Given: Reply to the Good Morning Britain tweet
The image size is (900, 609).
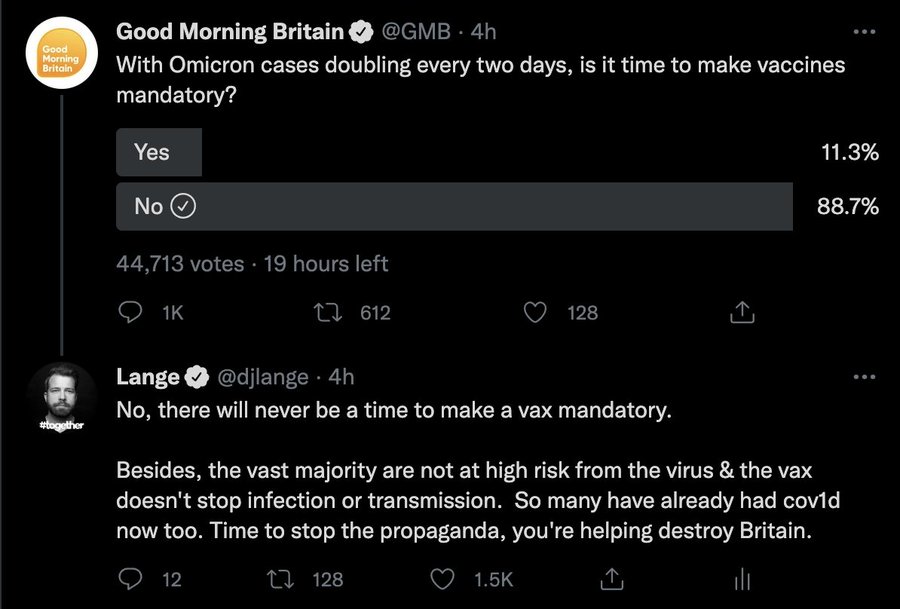Looking at the screenshot, I should pos(130,312).
